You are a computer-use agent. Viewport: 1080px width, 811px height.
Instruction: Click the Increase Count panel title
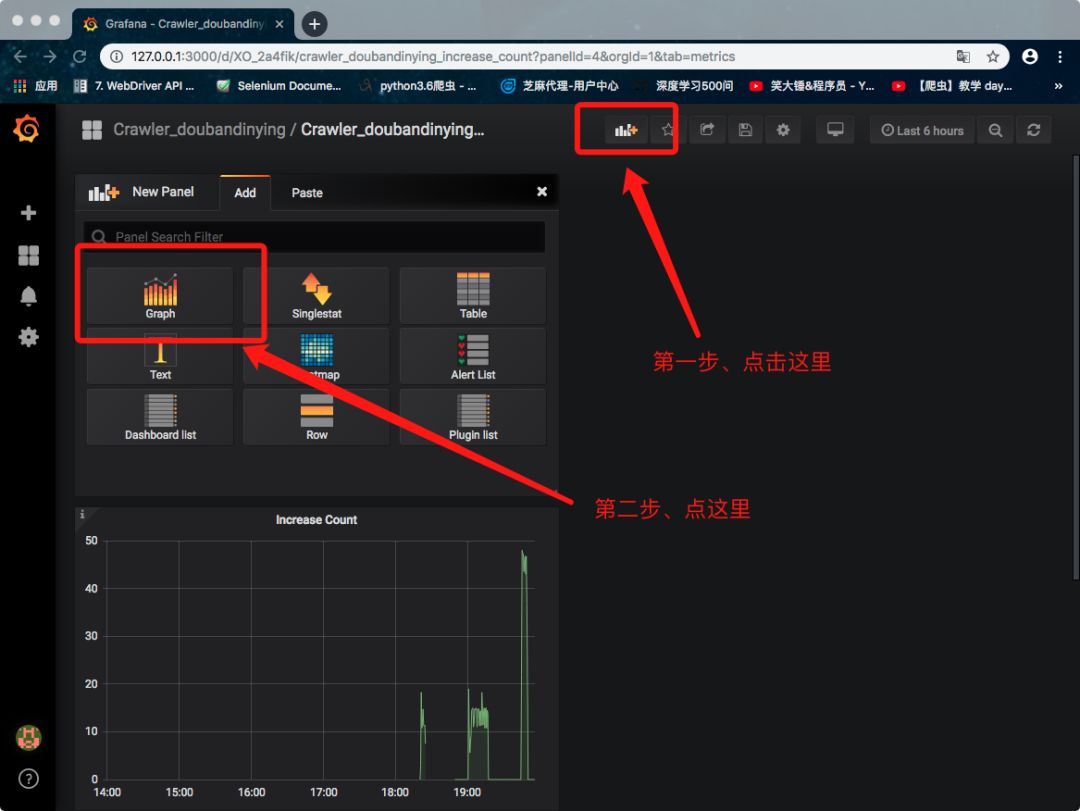point(316,520)
